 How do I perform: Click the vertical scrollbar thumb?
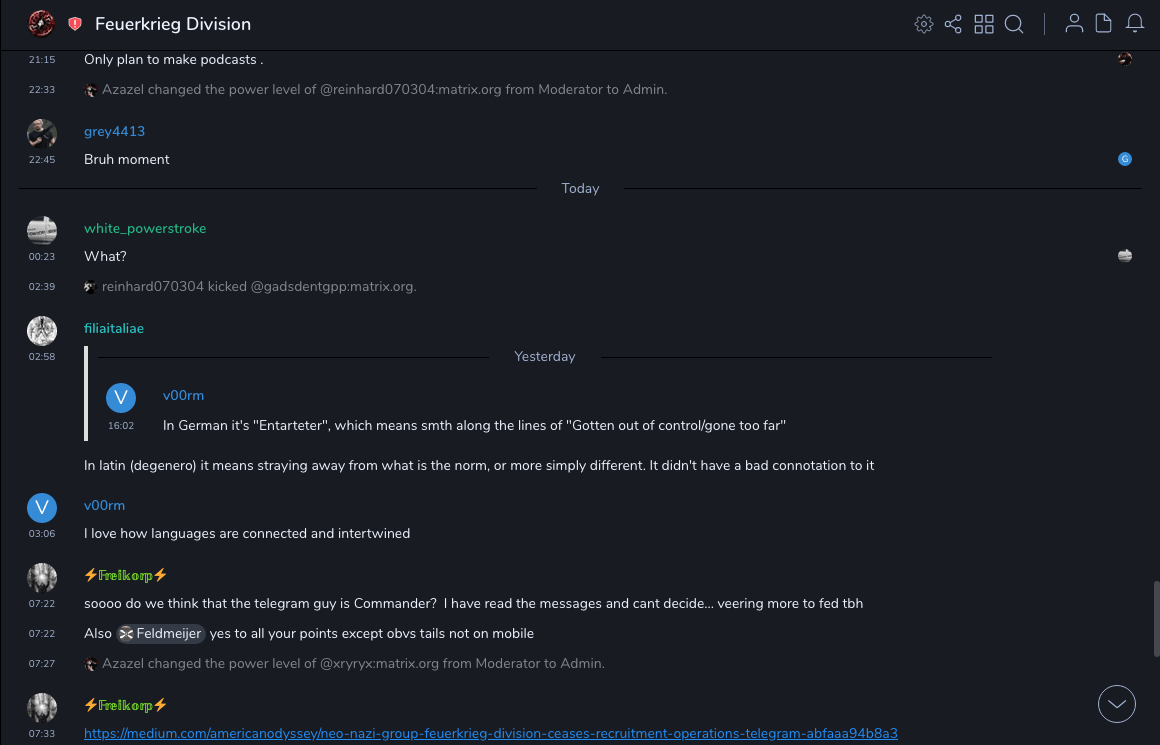(1155, 620)
